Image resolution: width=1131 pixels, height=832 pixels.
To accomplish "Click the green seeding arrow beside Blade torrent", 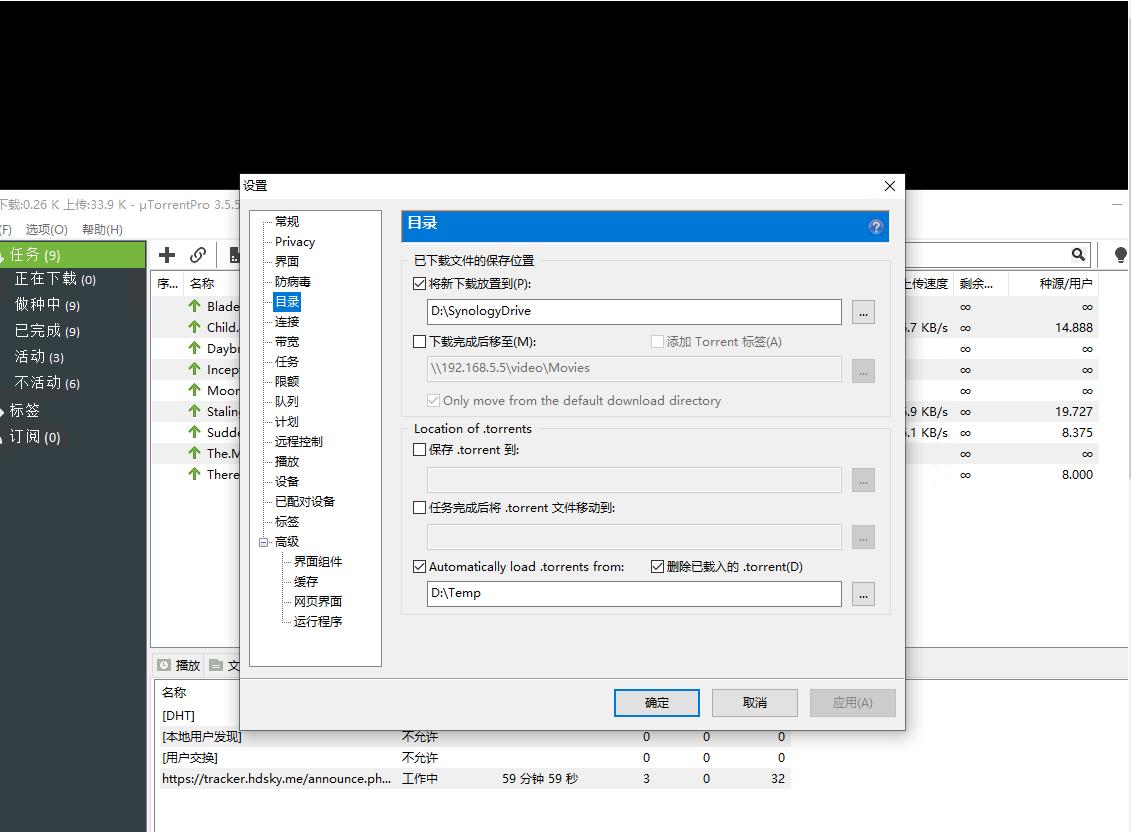I will click(x=195, y=307).
